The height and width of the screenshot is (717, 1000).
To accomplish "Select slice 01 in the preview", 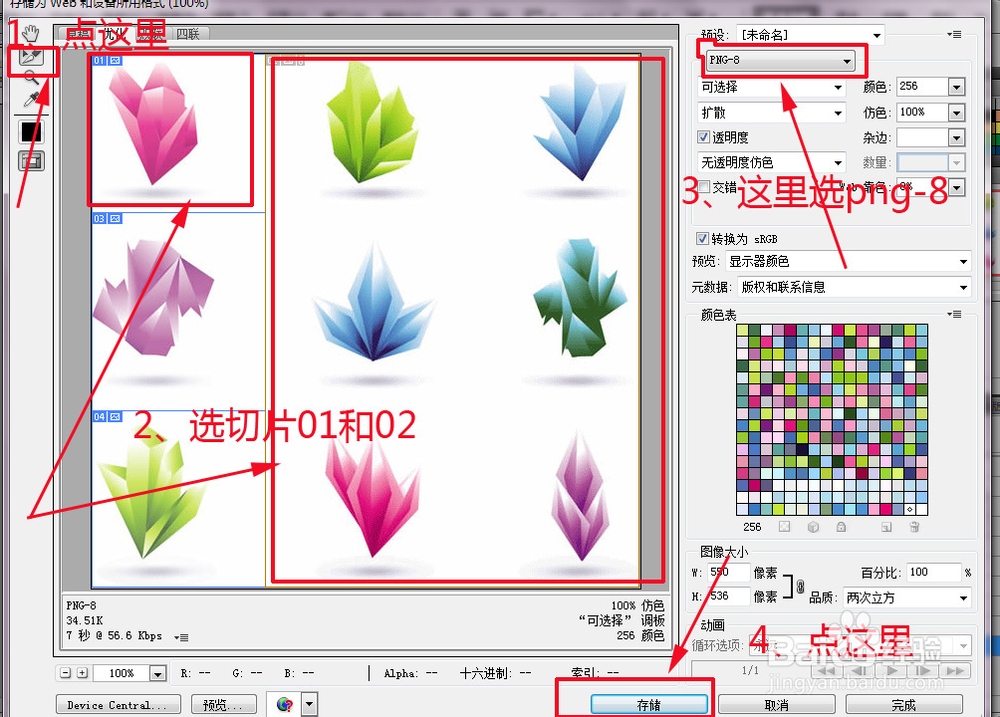I will (170, 130).
